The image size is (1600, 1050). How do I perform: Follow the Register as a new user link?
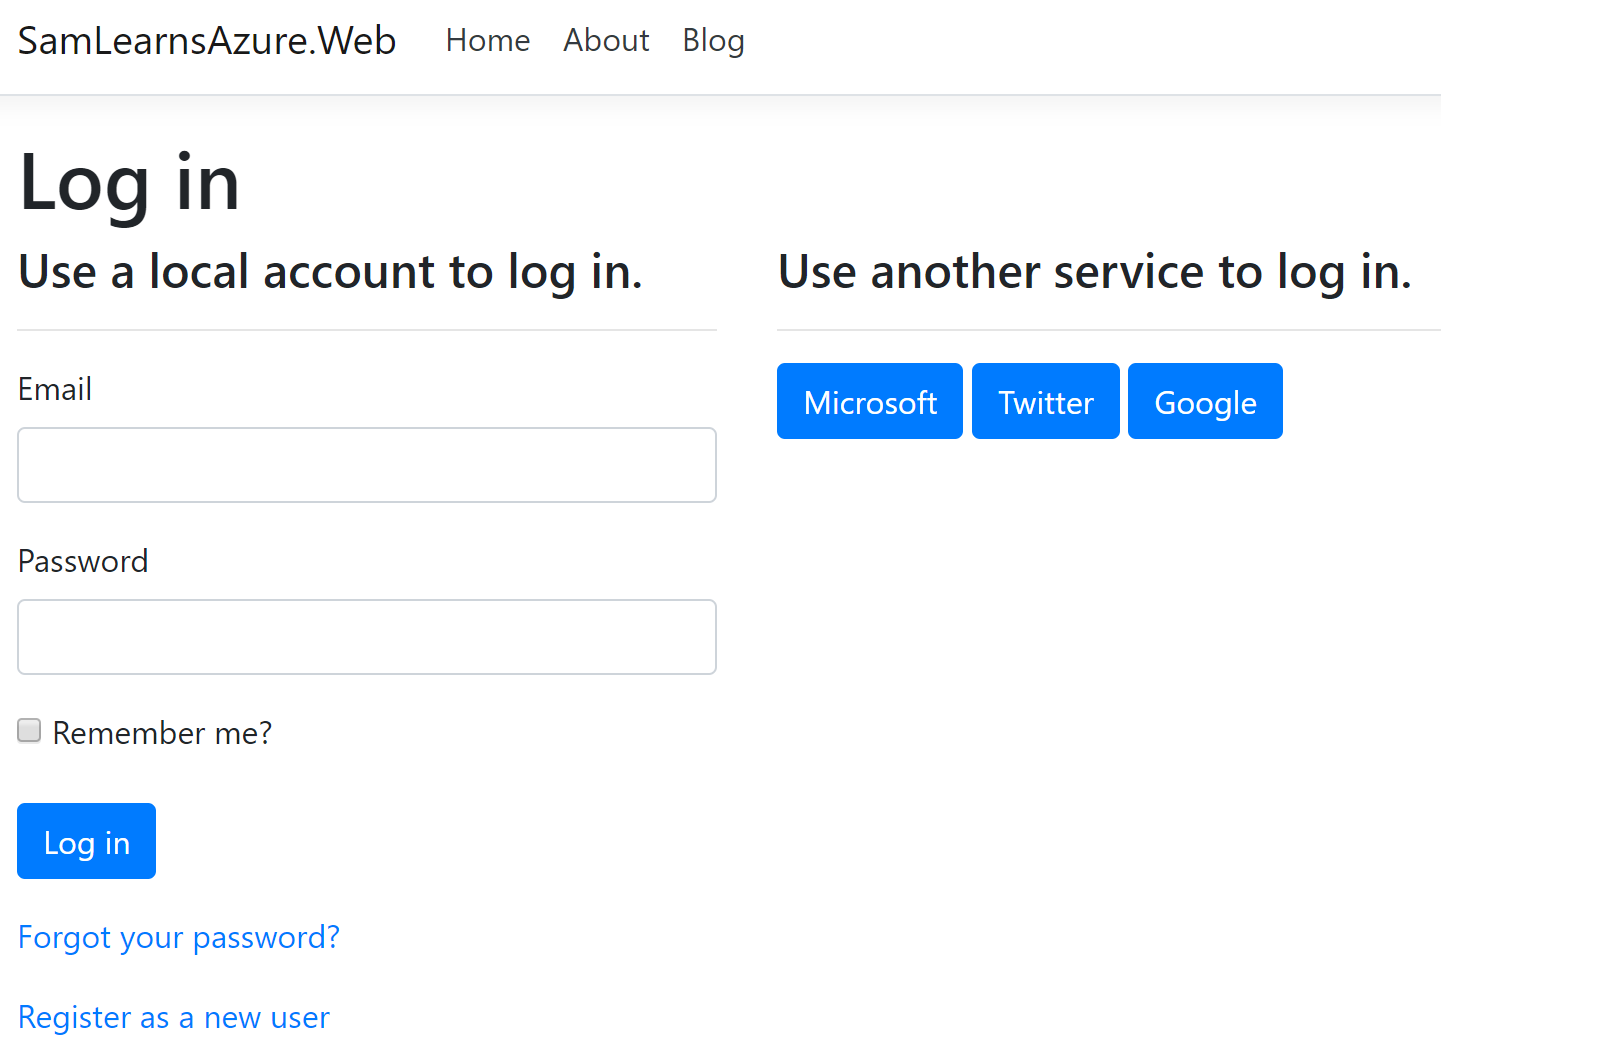pyautogui.click(x=174, y=1017)
